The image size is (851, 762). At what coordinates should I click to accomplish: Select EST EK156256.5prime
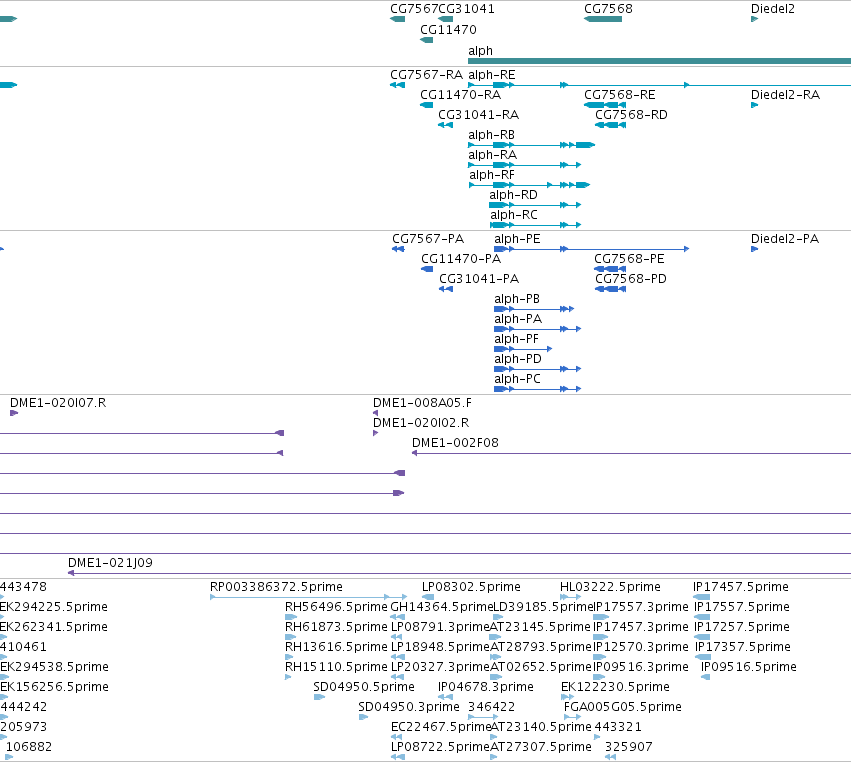pos(3,697)
